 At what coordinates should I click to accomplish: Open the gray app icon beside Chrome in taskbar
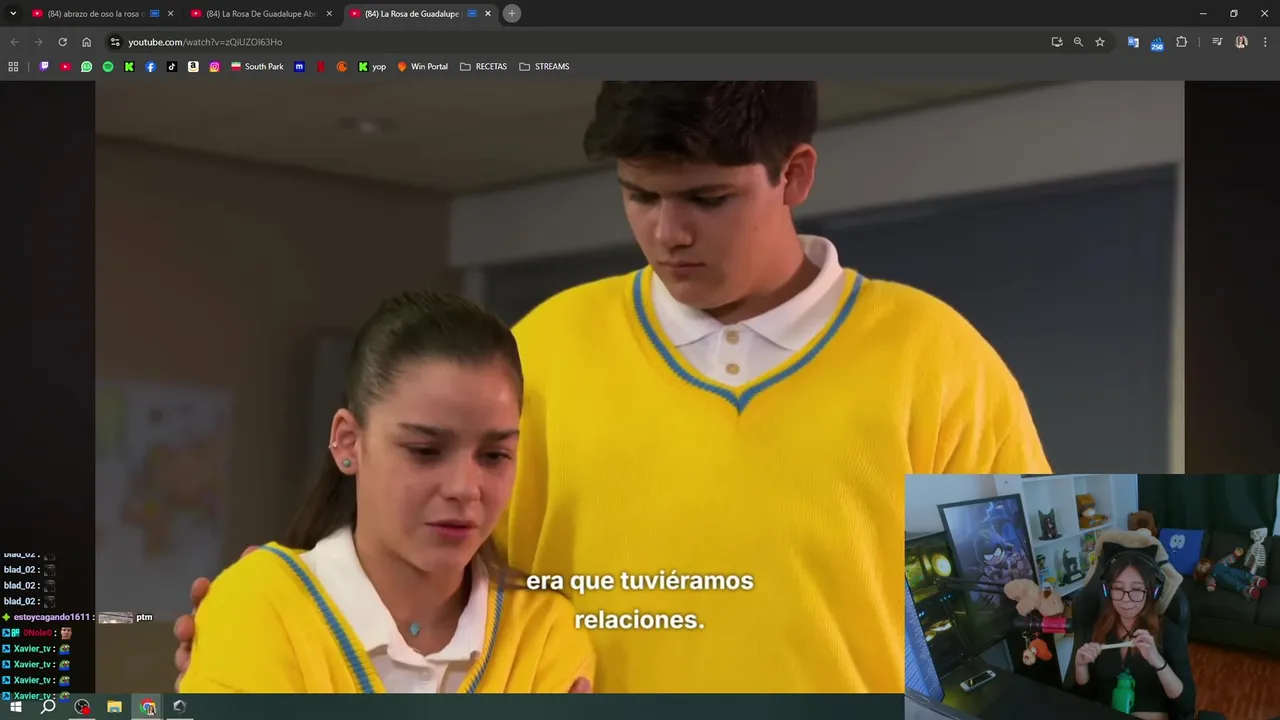coord(180,707)
